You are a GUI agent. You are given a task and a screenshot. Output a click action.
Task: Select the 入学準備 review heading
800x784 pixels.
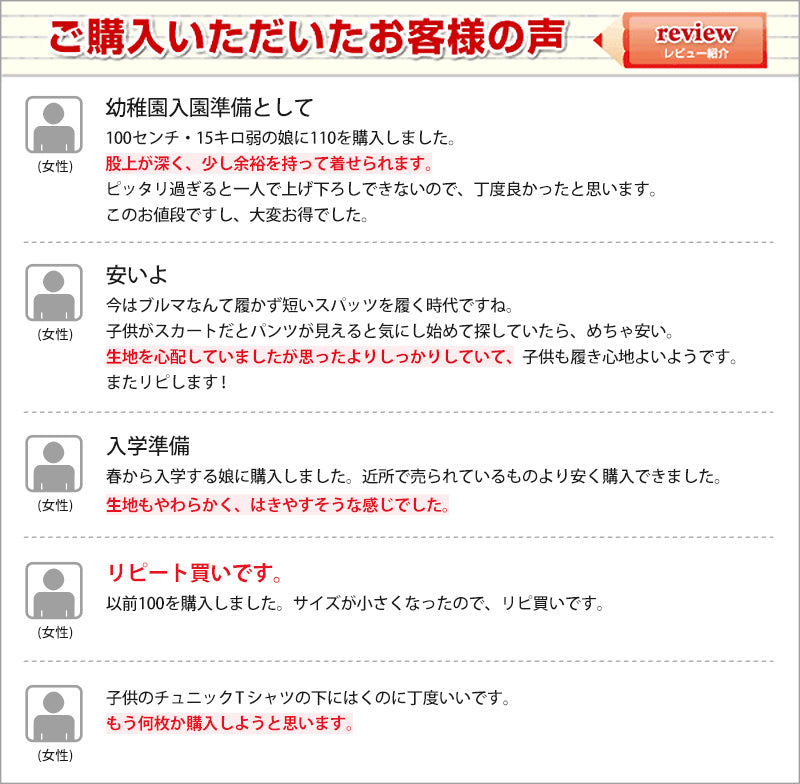click(x=148, y=446)
